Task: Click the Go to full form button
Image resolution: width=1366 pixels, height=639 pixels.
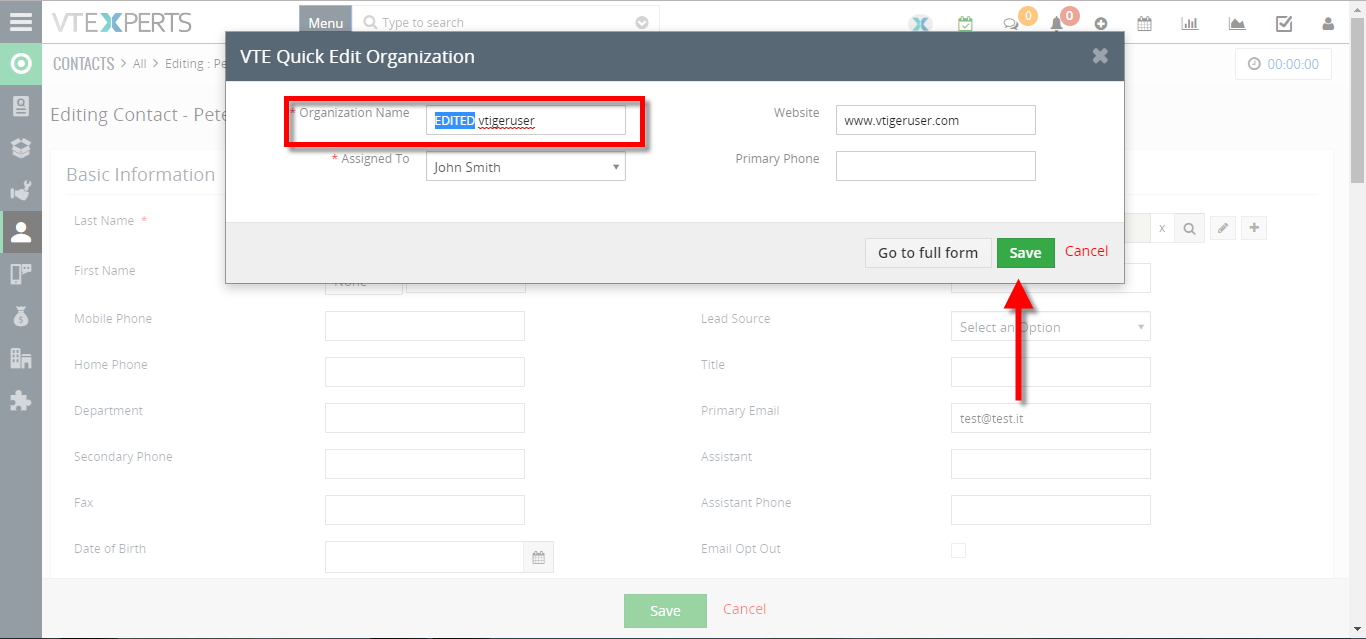Action: (x=928, y=253)
